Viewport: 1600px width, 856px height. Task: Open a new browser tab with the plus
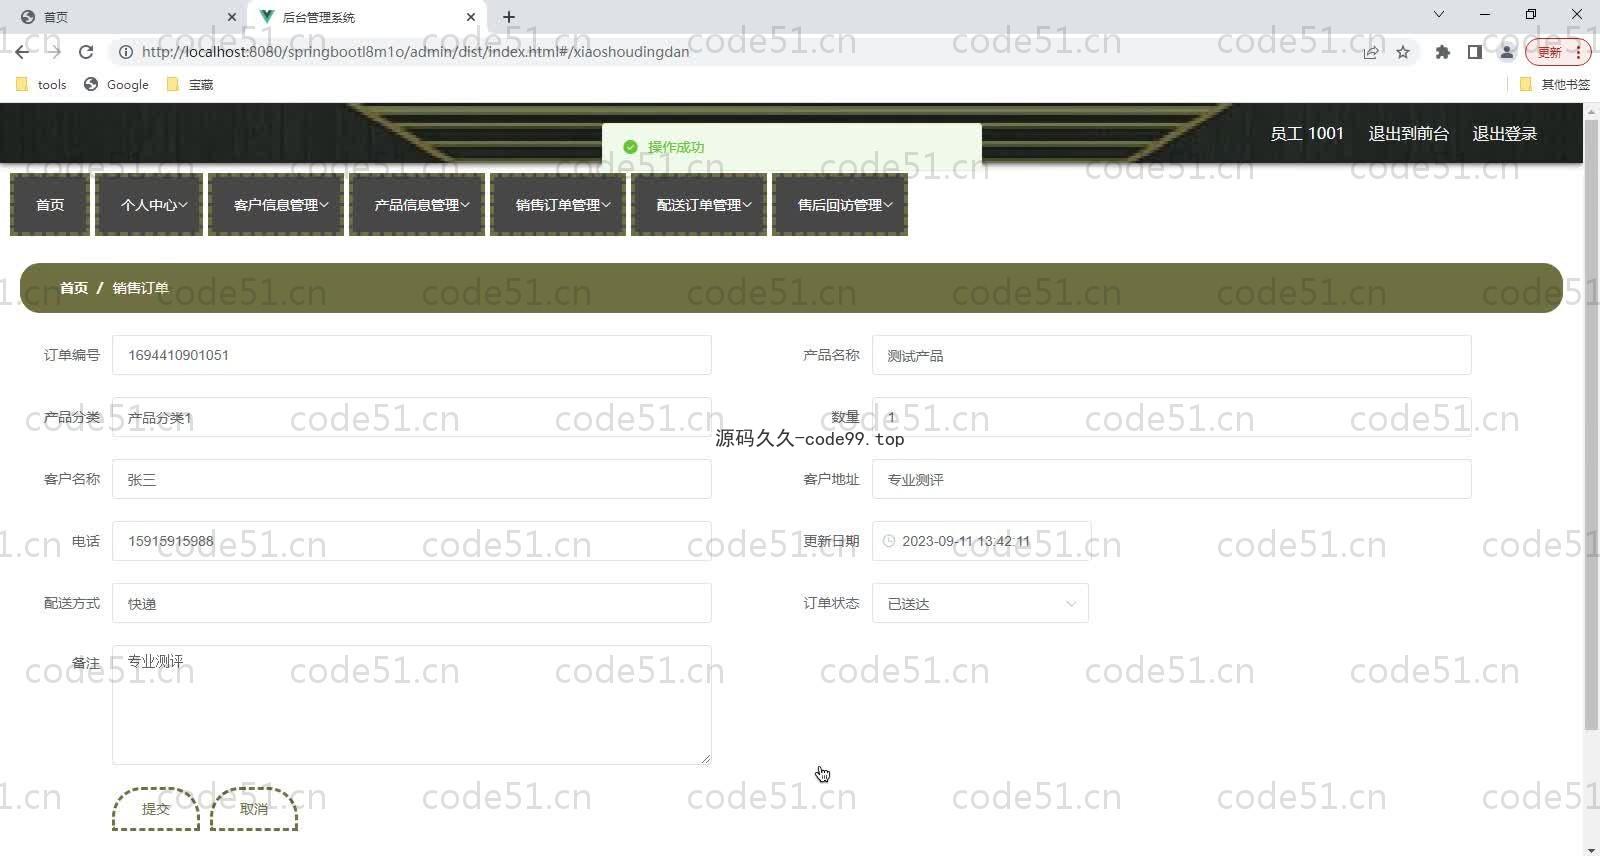tap(509, 17)
